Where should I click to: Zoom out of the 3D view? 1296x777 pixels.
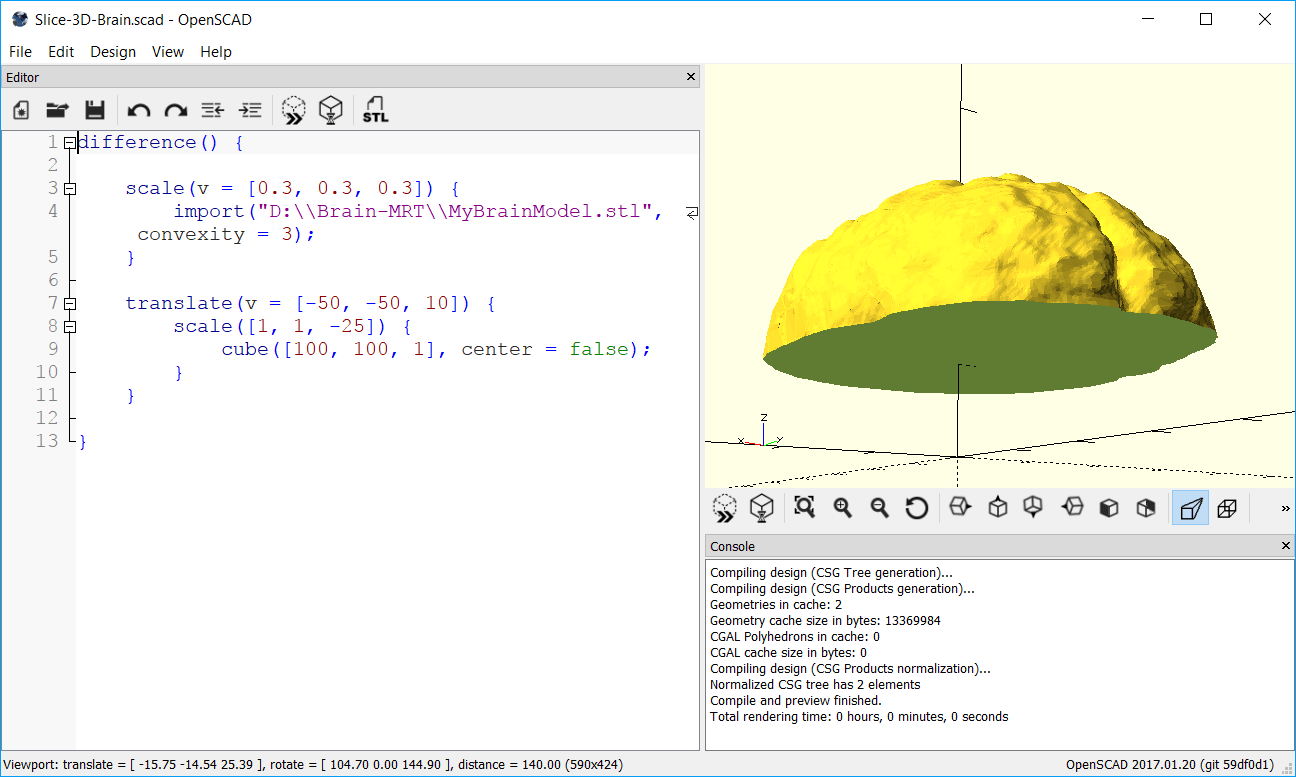point(879,508)
